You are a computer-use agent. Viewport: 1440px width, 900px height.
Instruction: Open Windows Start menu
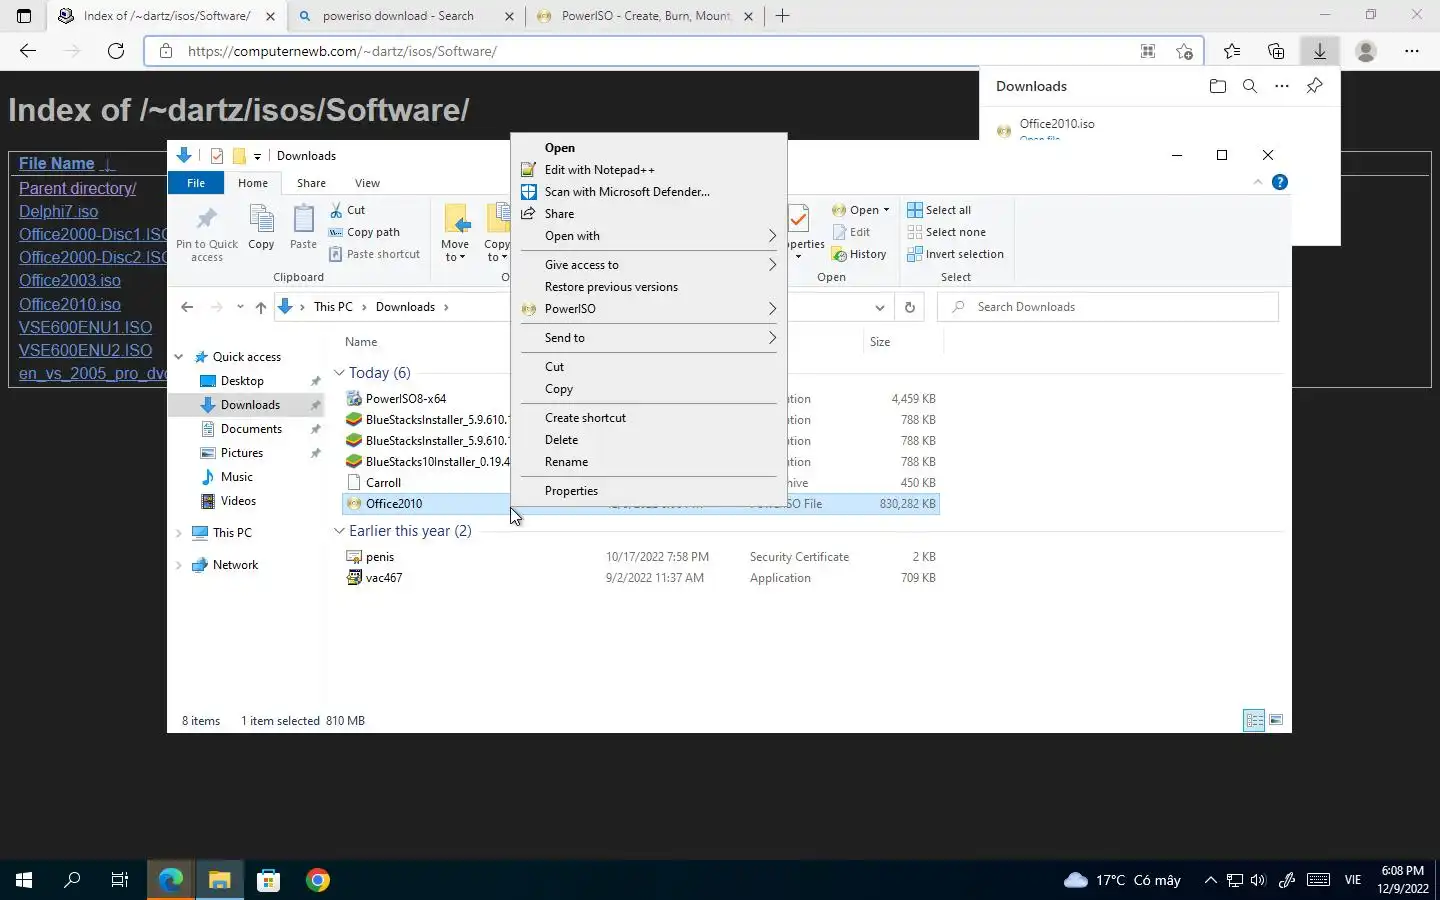click(24, 880)
